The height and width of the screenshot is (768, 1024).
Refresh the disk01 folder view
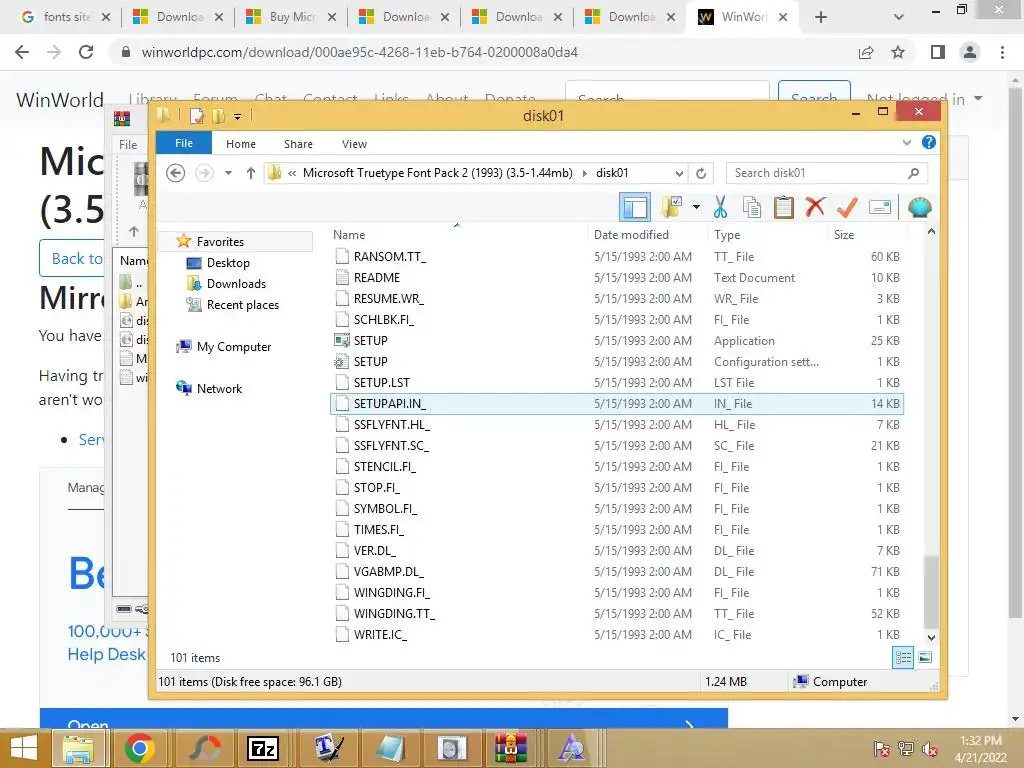click(x=701, y=173)
